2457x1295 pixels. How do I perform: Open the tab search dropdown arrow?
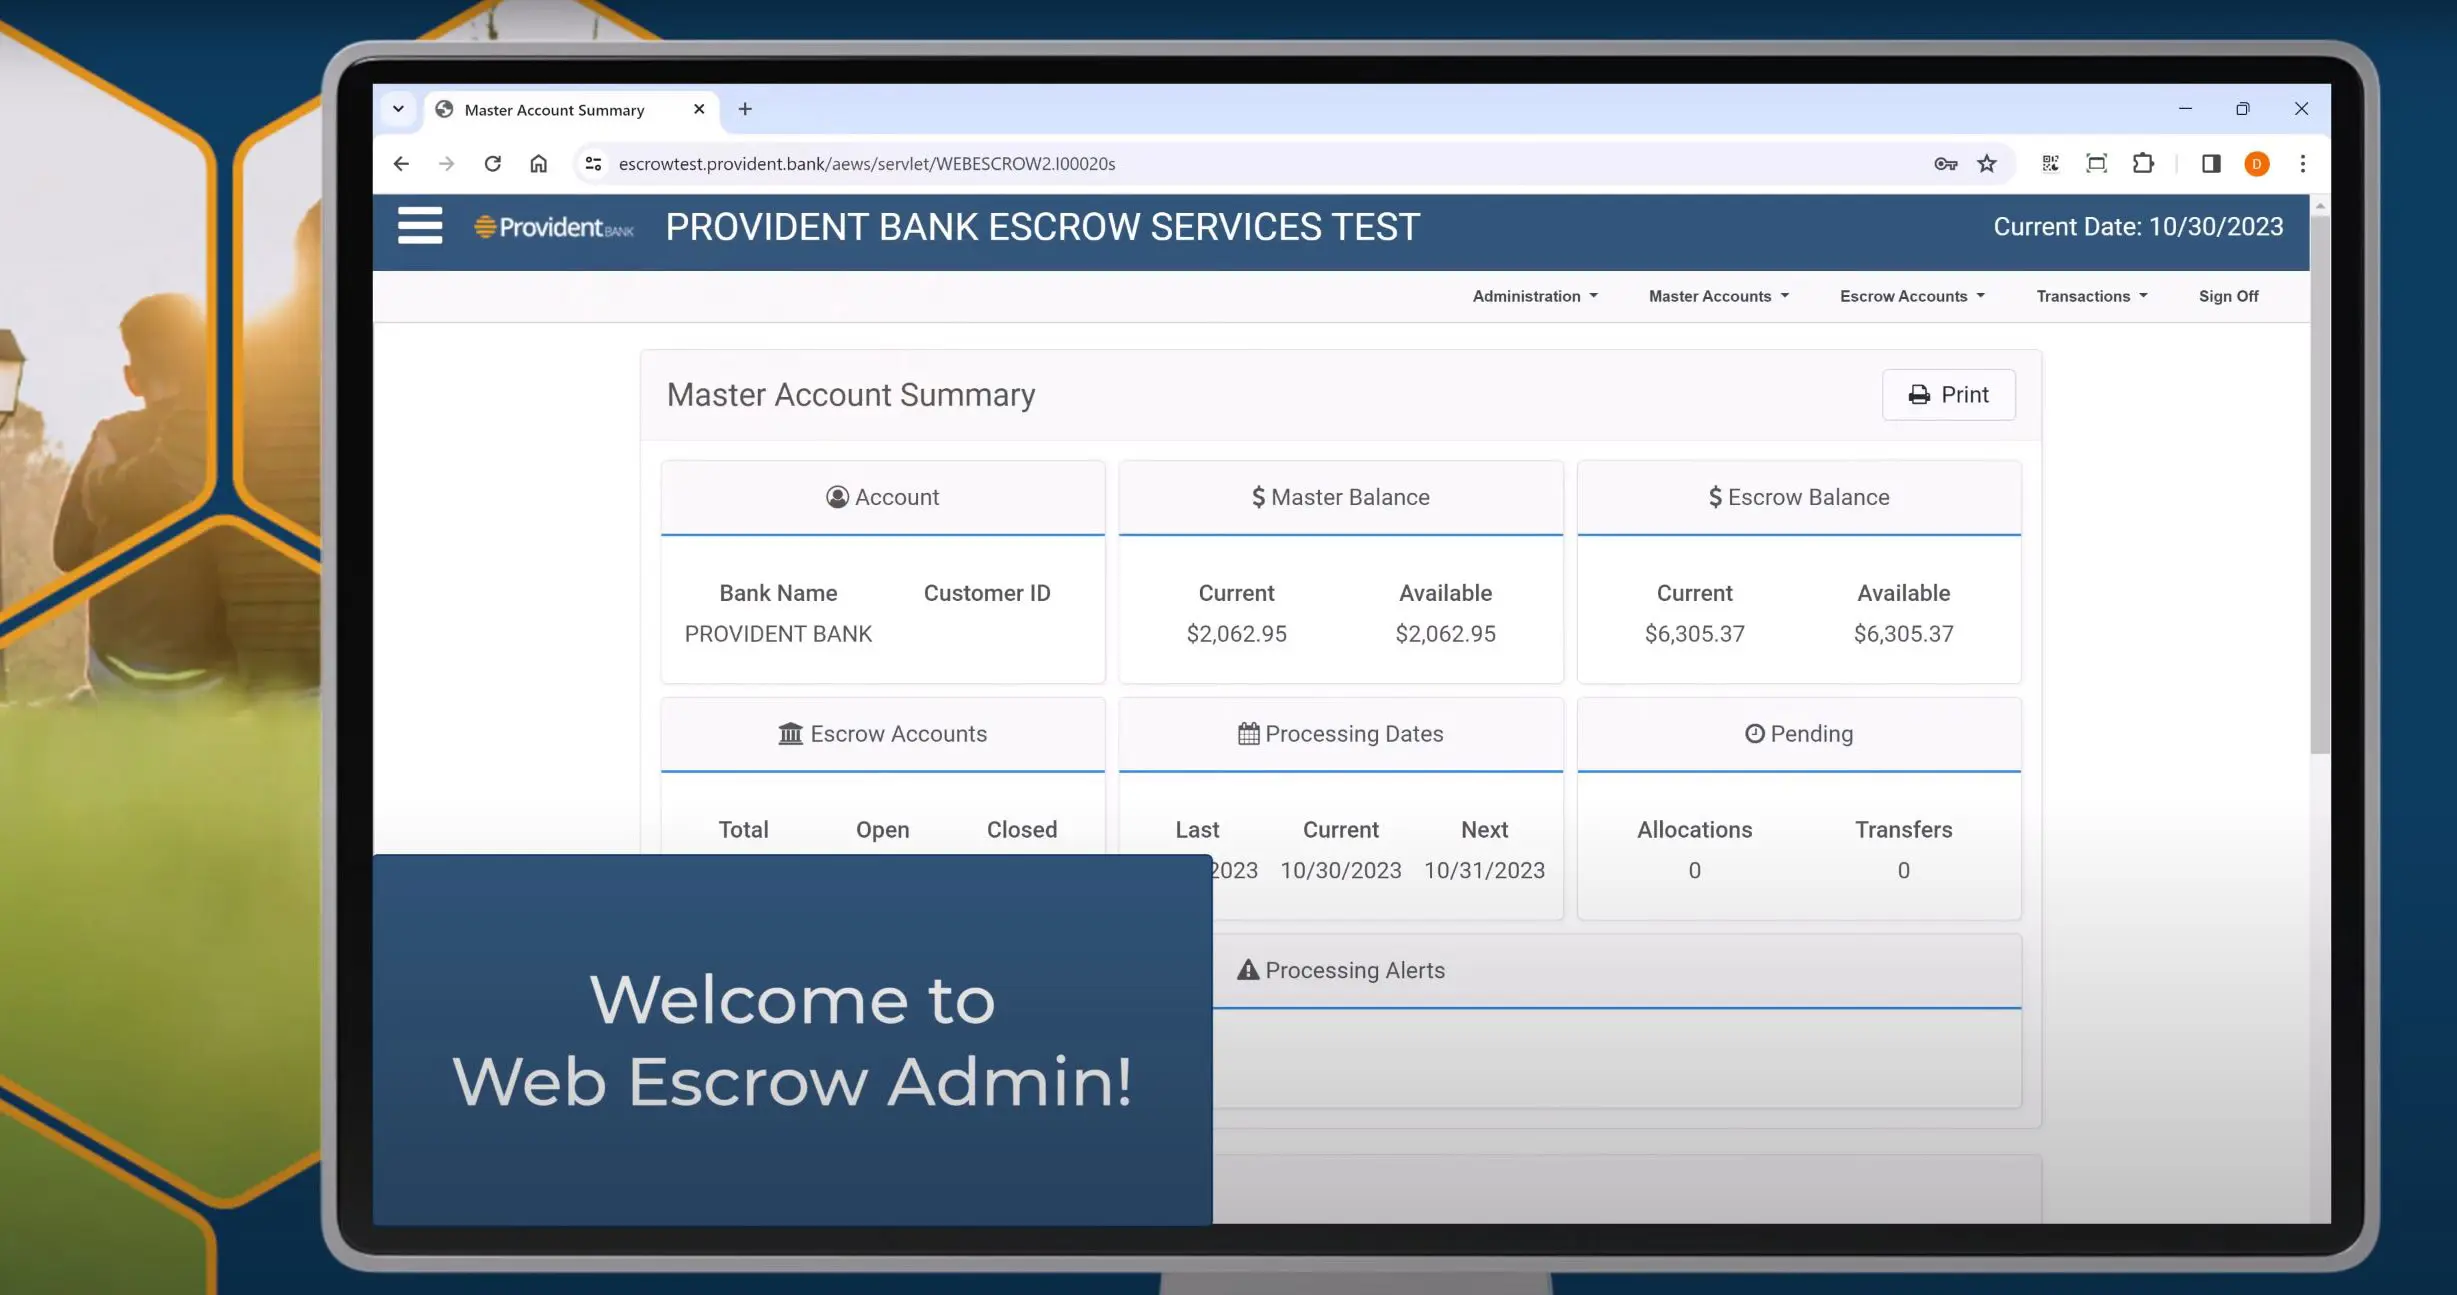point(398,109)
